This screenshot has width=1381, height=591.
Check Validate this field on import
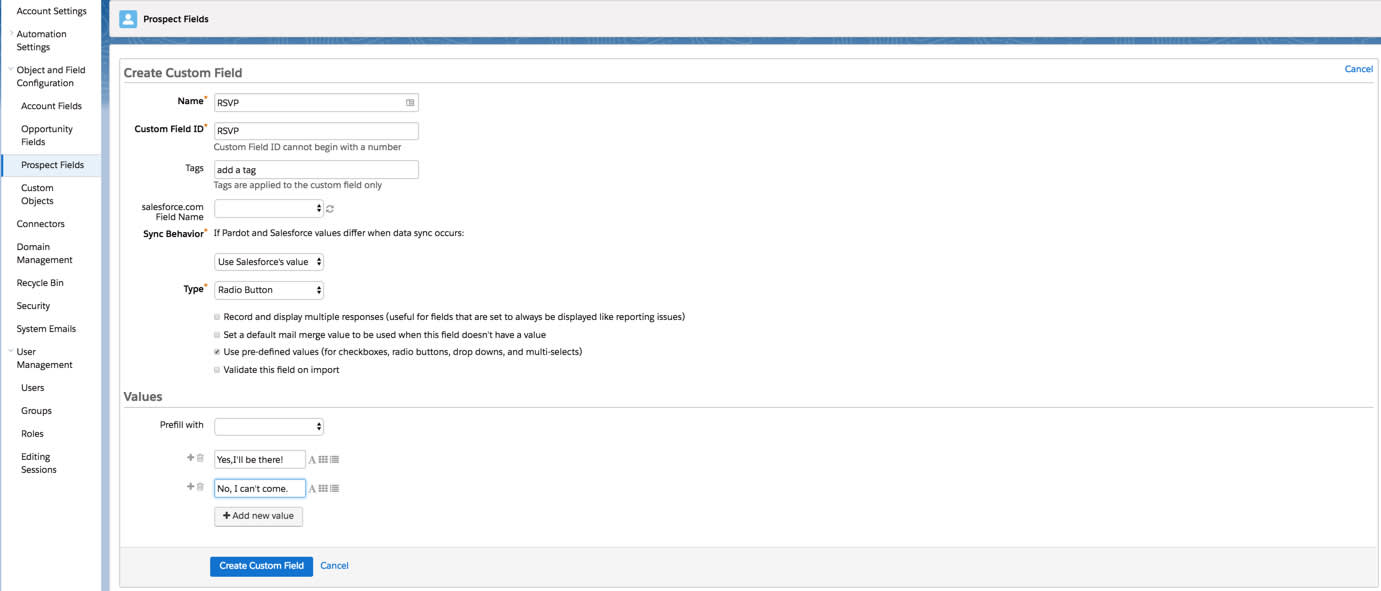(x=217, y=370)
